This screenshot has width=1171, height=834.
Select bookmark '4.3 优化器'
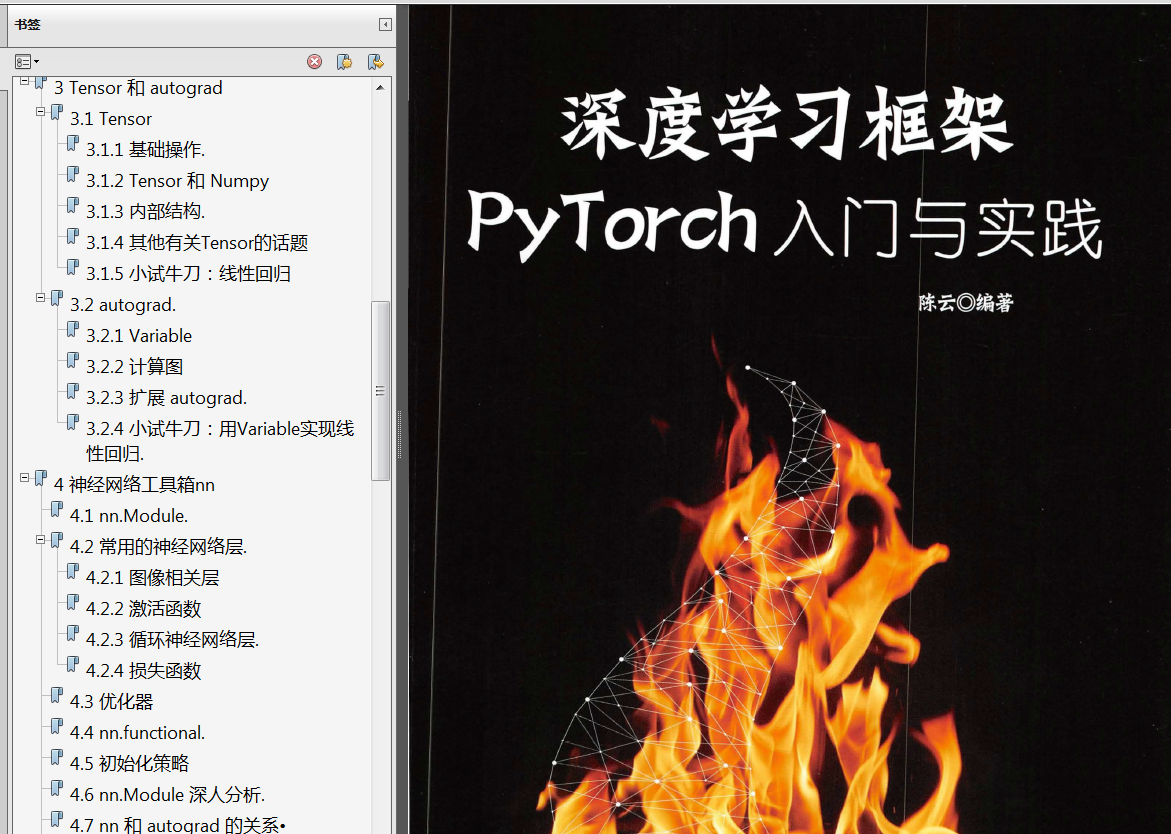tap(111, 702)
